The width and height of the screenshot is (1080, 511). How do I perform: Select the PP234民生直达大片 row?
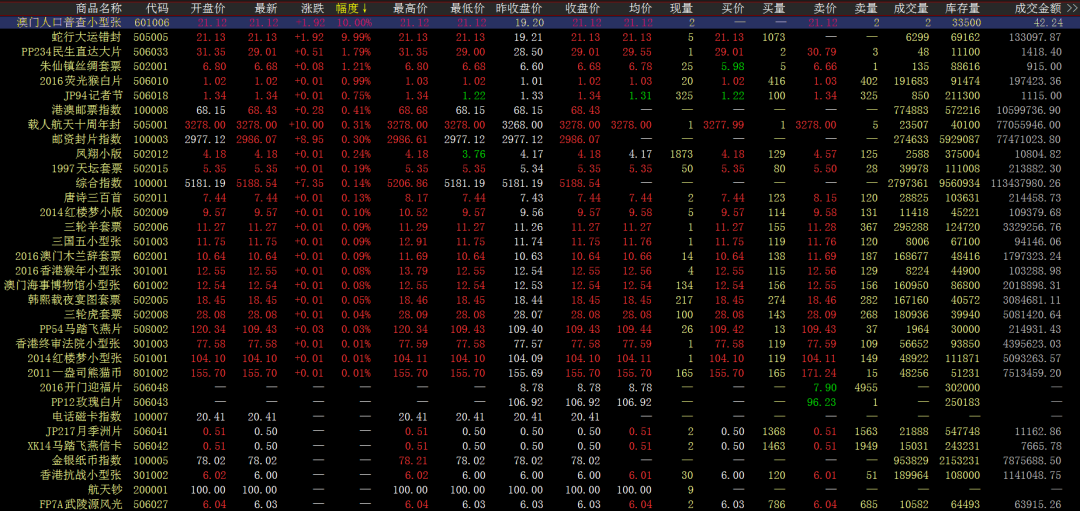click(540, 52)
